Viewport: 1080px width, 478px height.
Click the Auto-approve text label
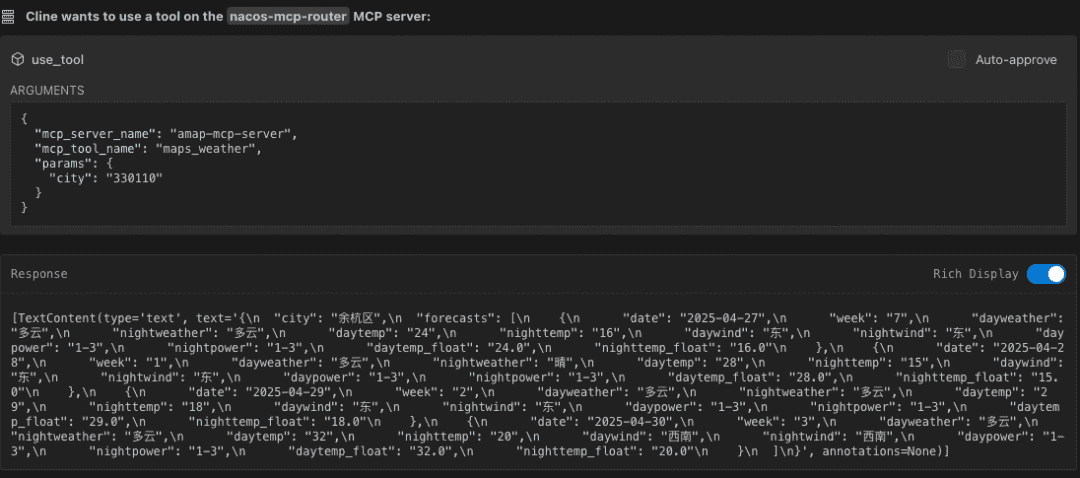[x=1016, y=60]
